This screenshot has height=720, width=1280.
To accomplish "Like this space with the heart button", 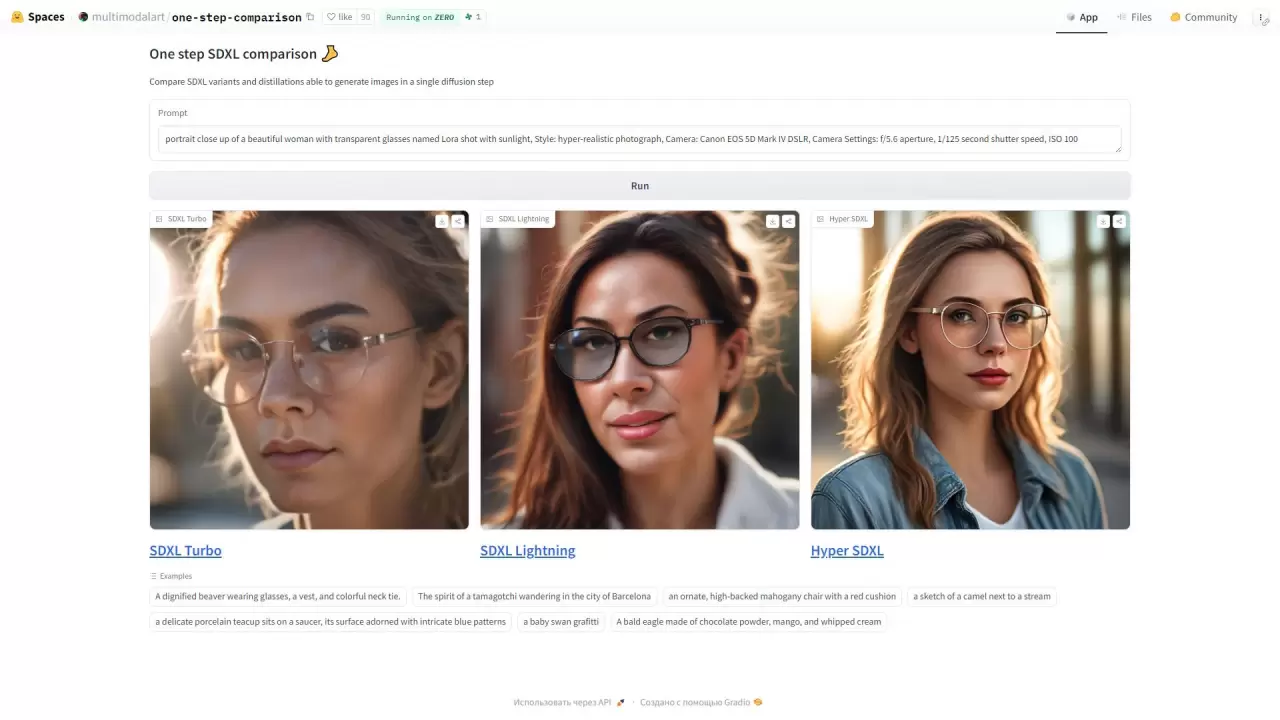I will tap(339, 17).
